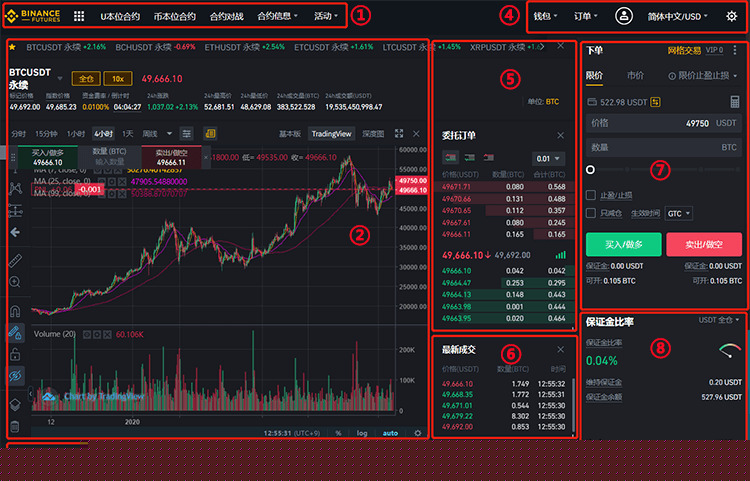Click the user account profile icon
This screenshot has width=750, height=481.
pyautogui.click(x=625, y=16)
